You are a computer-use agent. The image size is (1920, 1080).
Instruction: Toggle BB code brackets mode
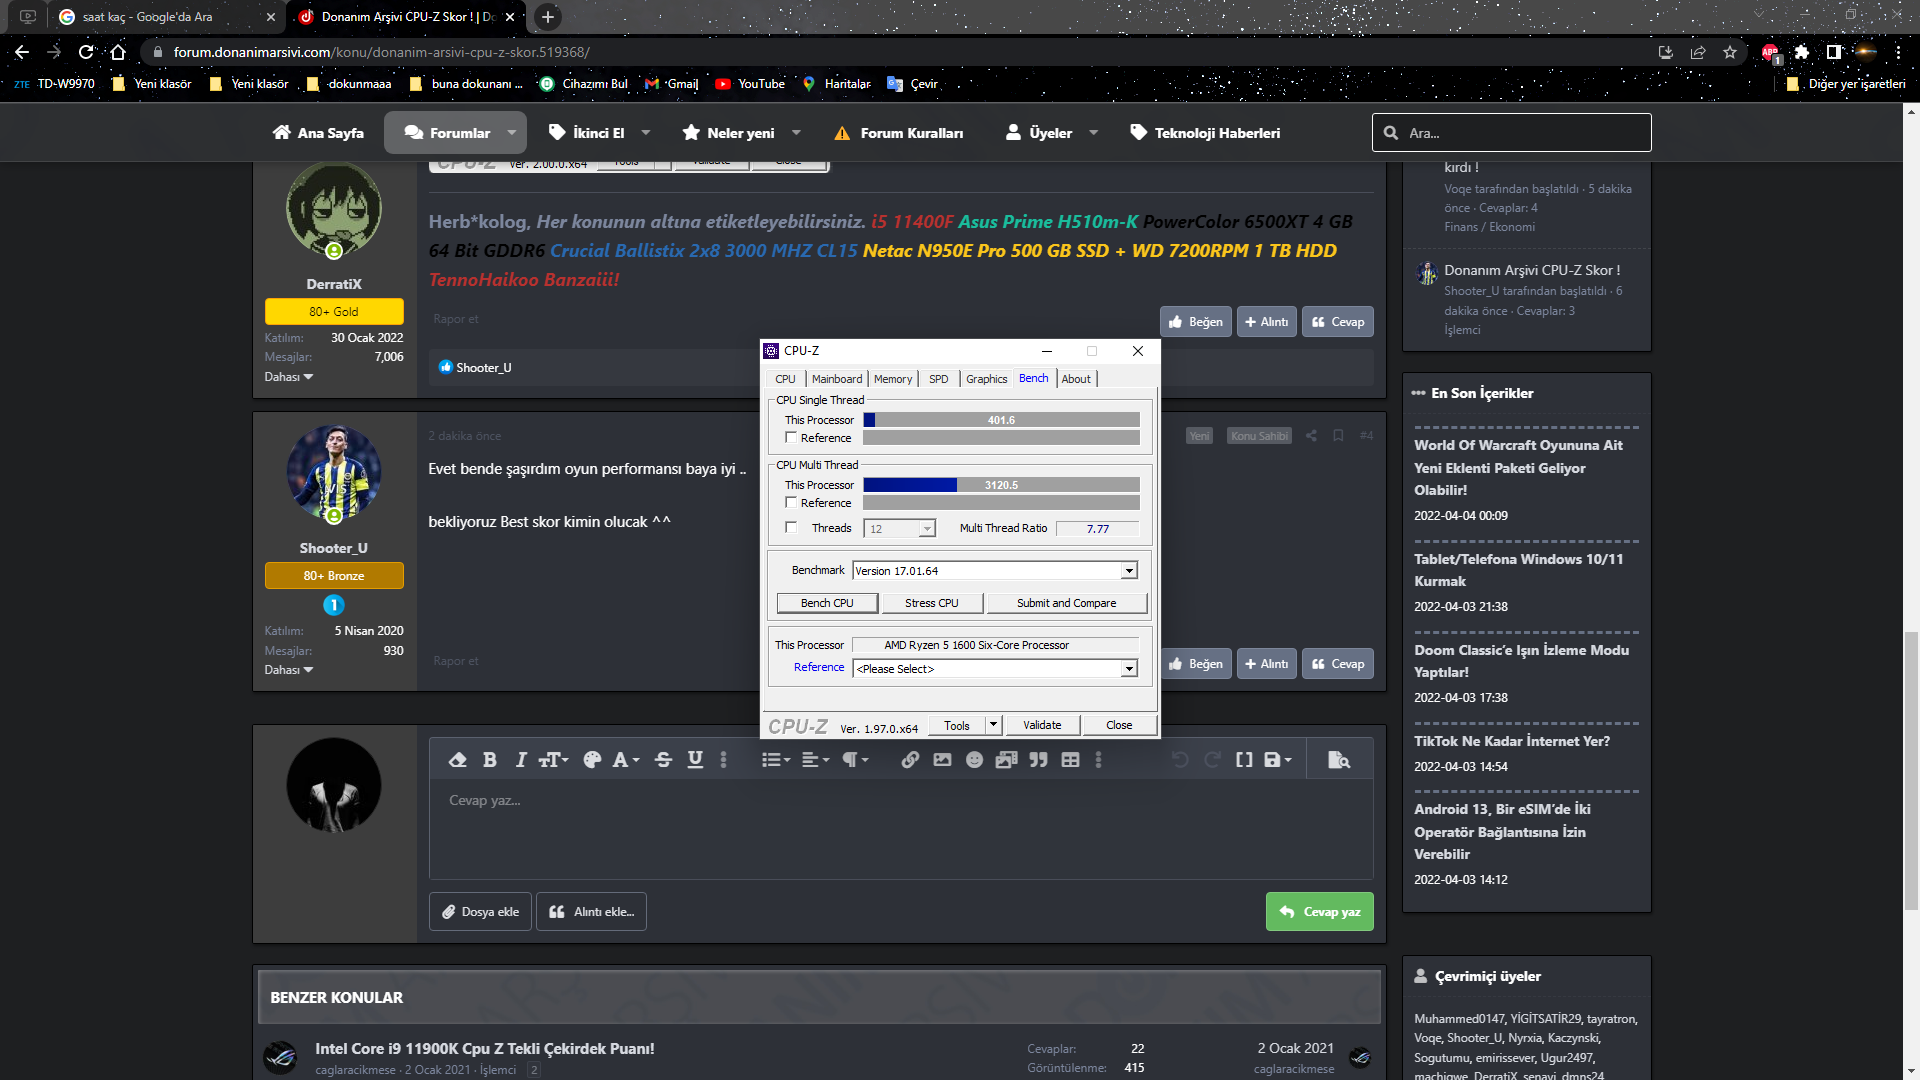tap(1244, 760)
